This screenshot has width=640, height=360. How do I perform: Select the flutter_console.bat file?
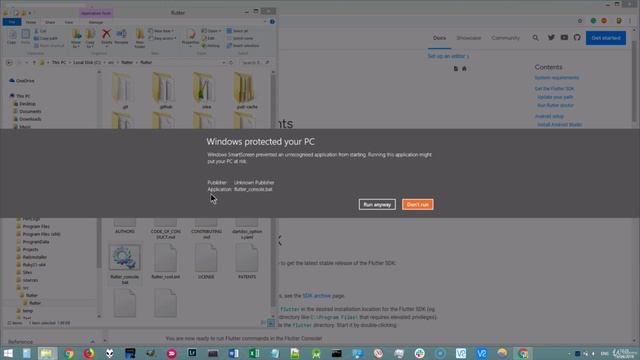[124, 264]
